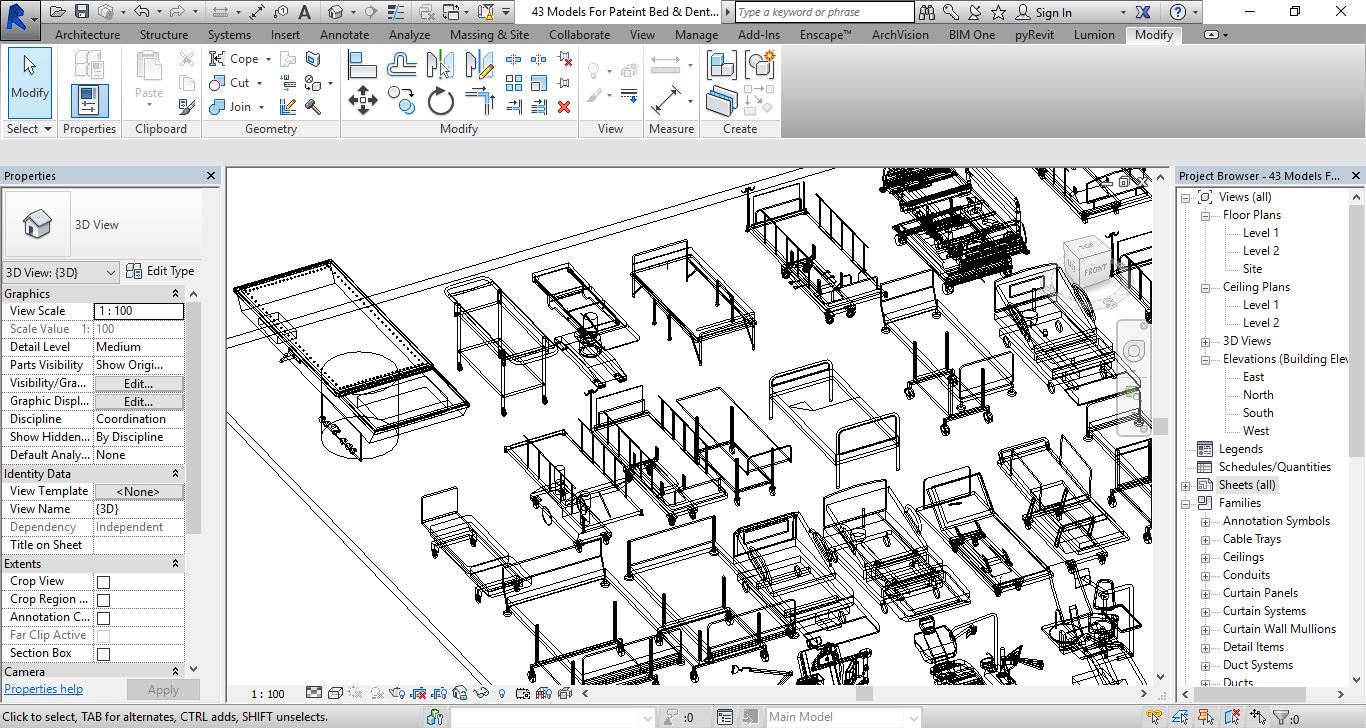The width and height of the screenshot is (1366, 728).
Task: Select the Align tool in the ribbon
Action: pos(362,65)
